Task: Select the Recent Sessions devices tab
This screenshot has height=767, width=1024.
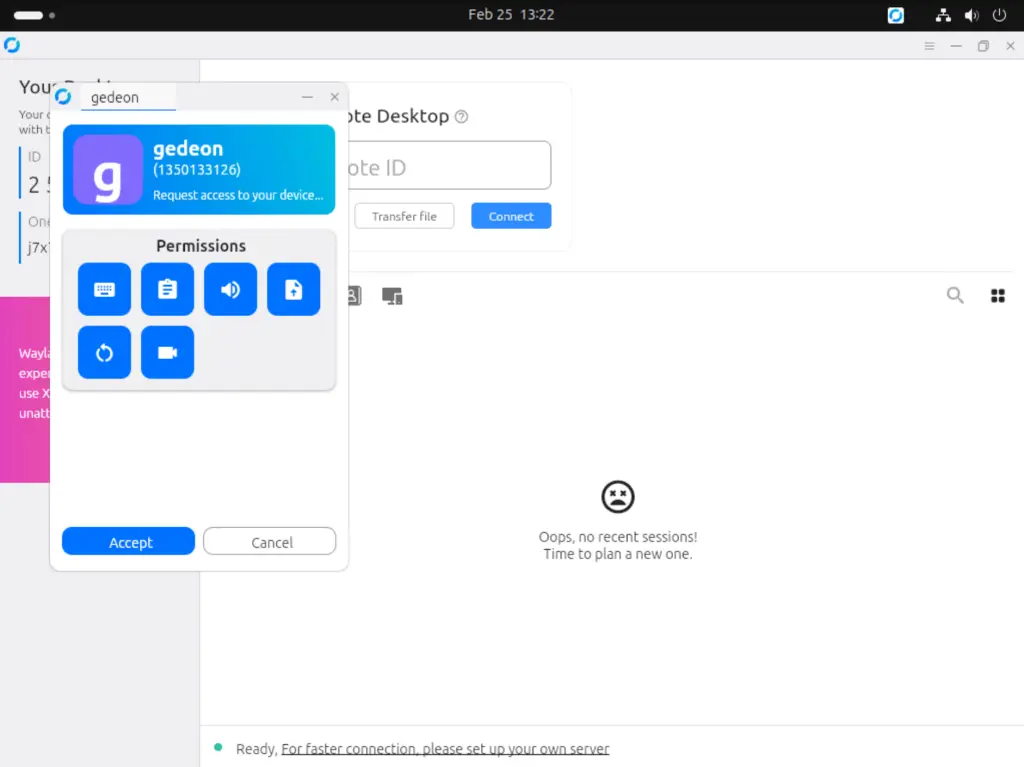Action: pos(392,295)
